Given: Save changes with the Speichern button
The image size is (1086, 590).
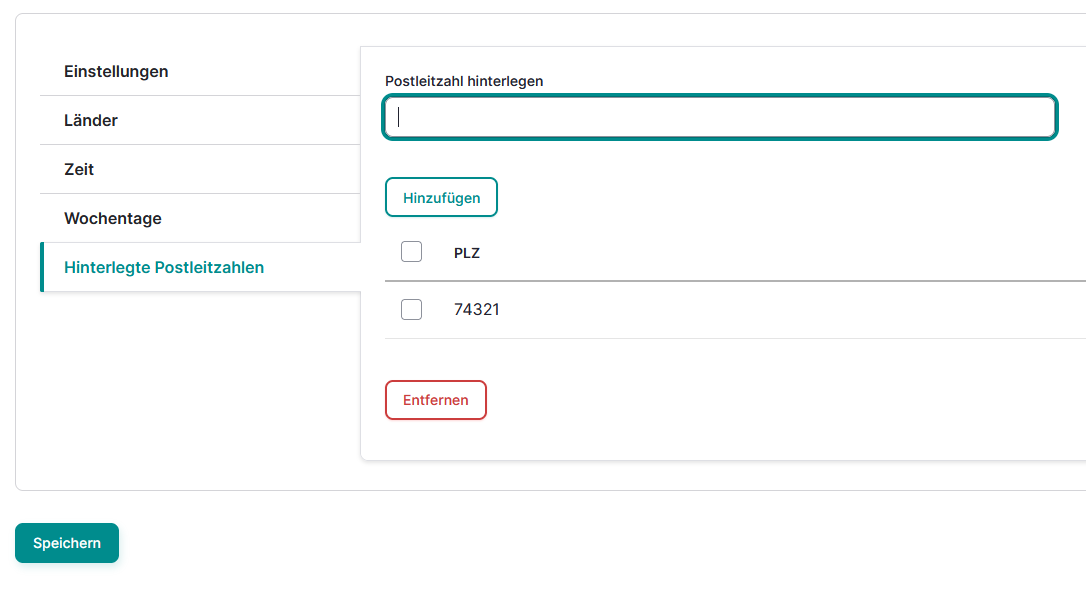Looking at the screenshot, I should (67, 543).
